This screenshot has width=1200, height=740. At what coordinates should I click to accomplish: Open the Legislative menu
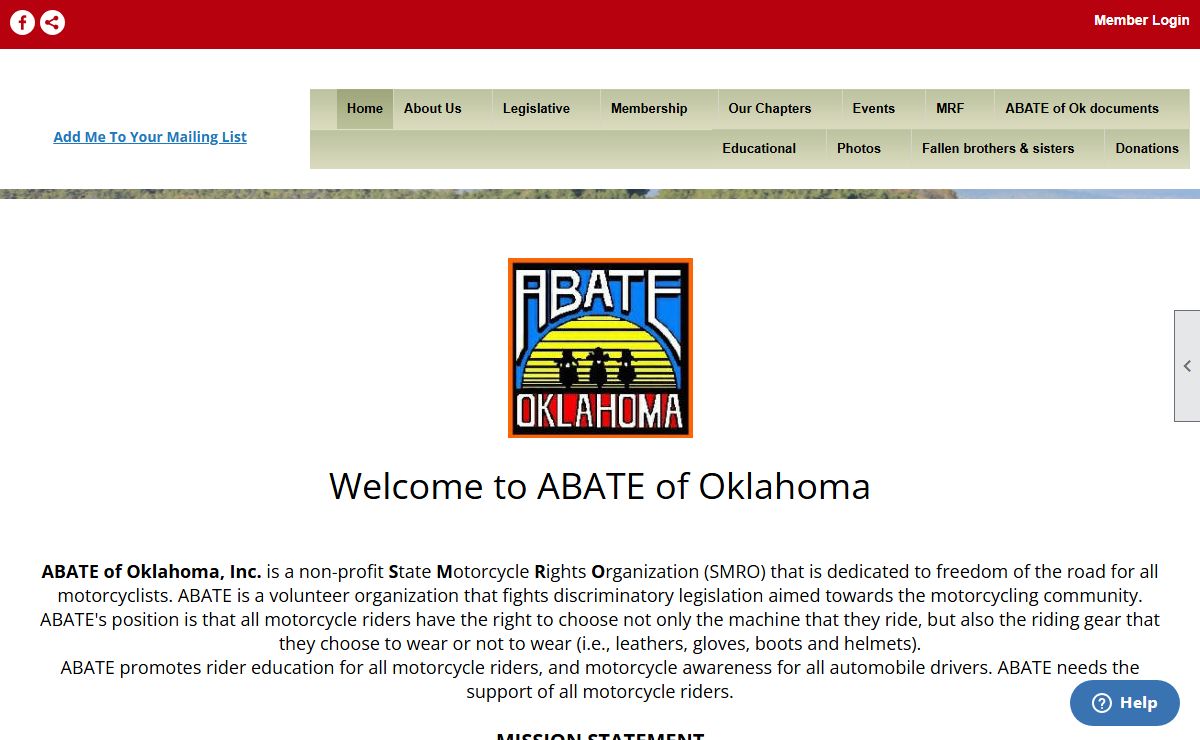point(537,109)
